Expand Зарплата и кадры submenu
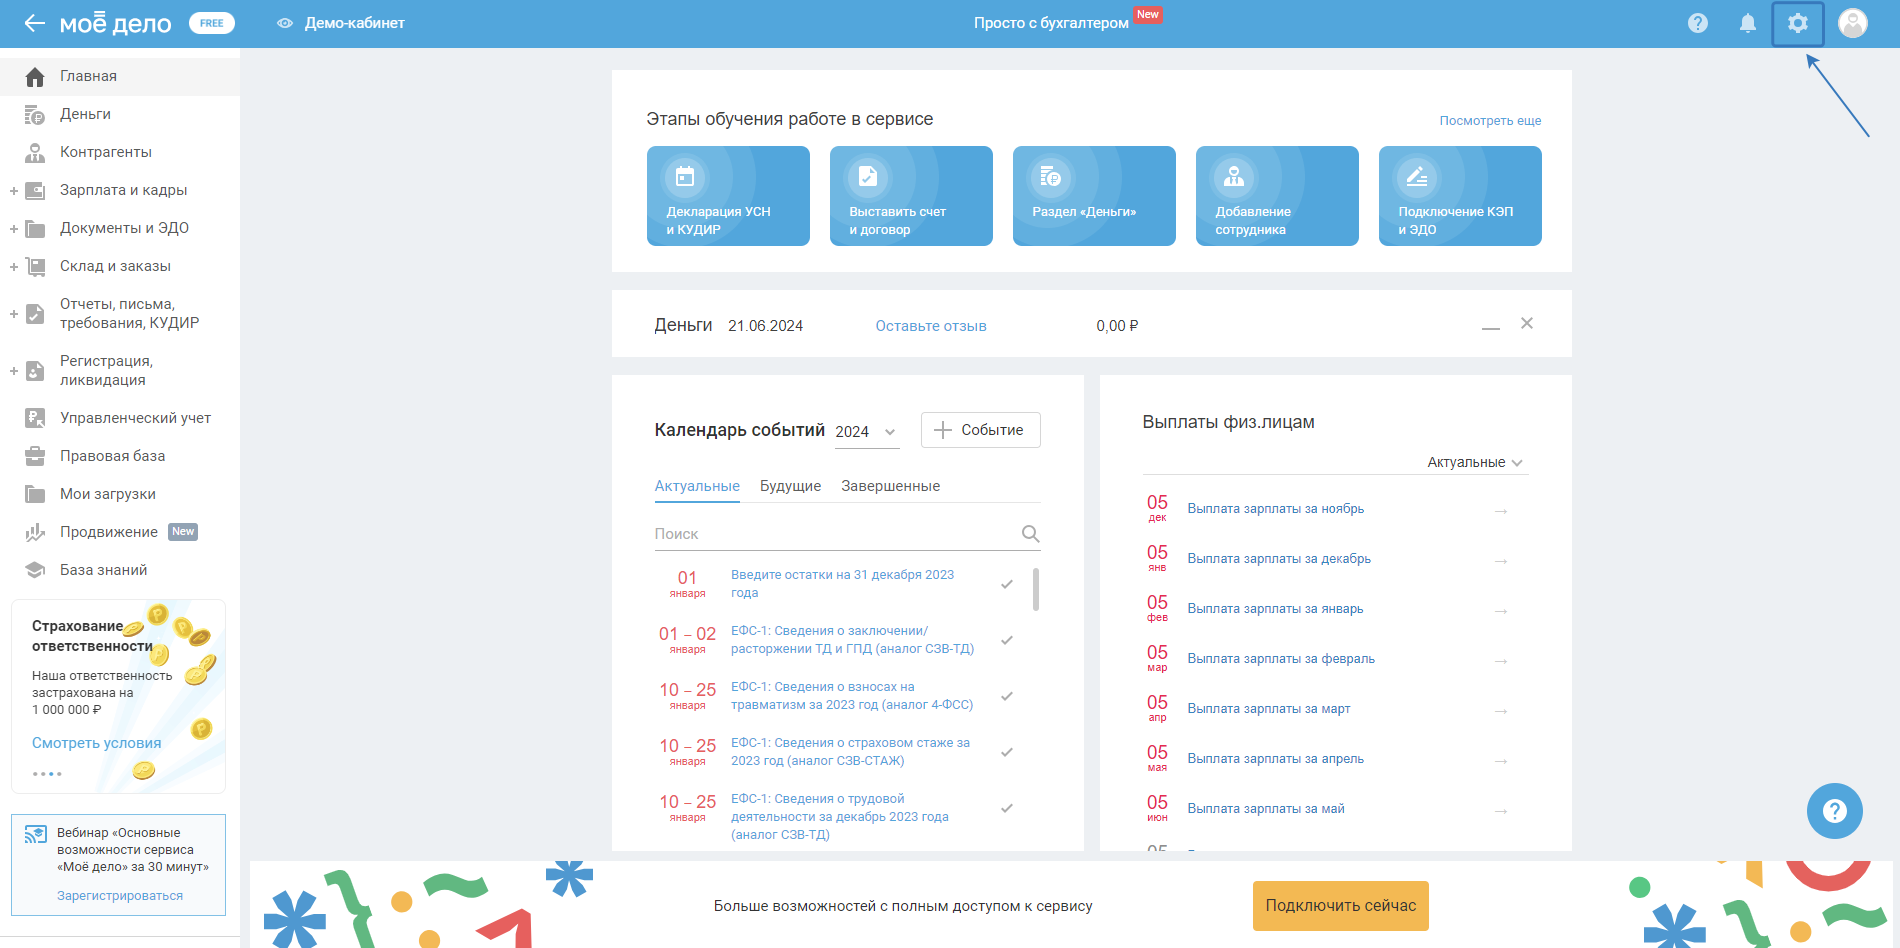Image resolution: width=1900 pixels, height=948 pixels. (14, 191)
